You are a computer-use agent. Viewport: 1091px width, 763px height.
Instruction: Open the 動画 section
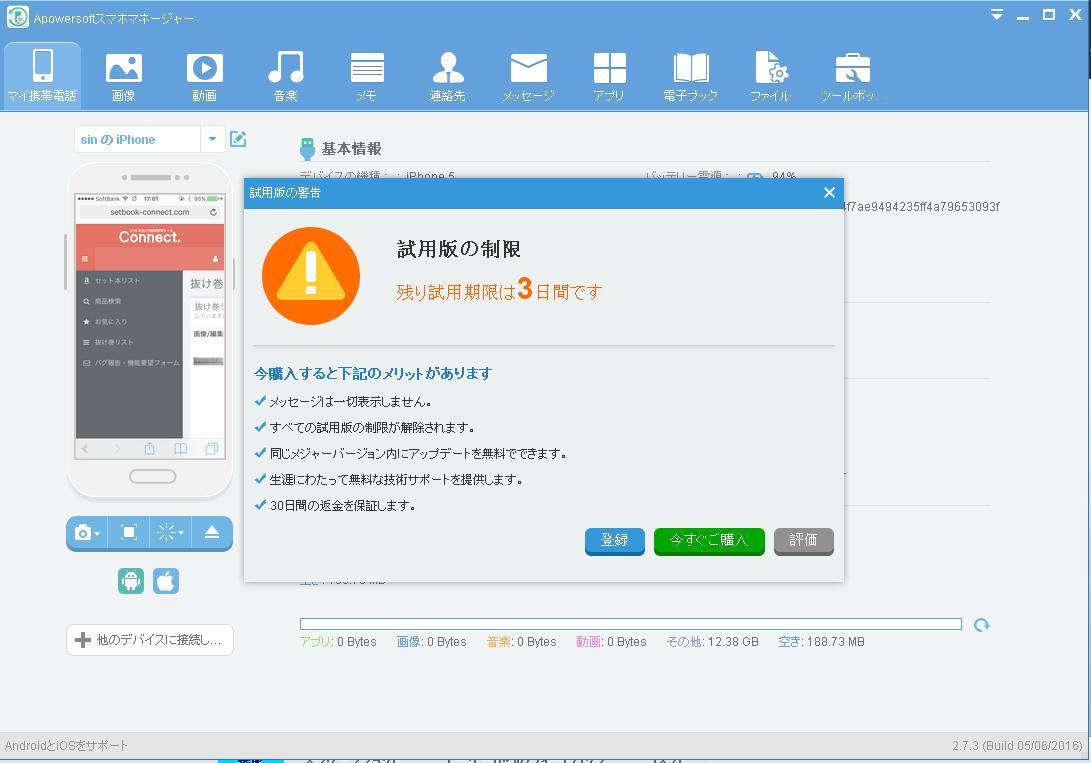(x=205, y=77)
